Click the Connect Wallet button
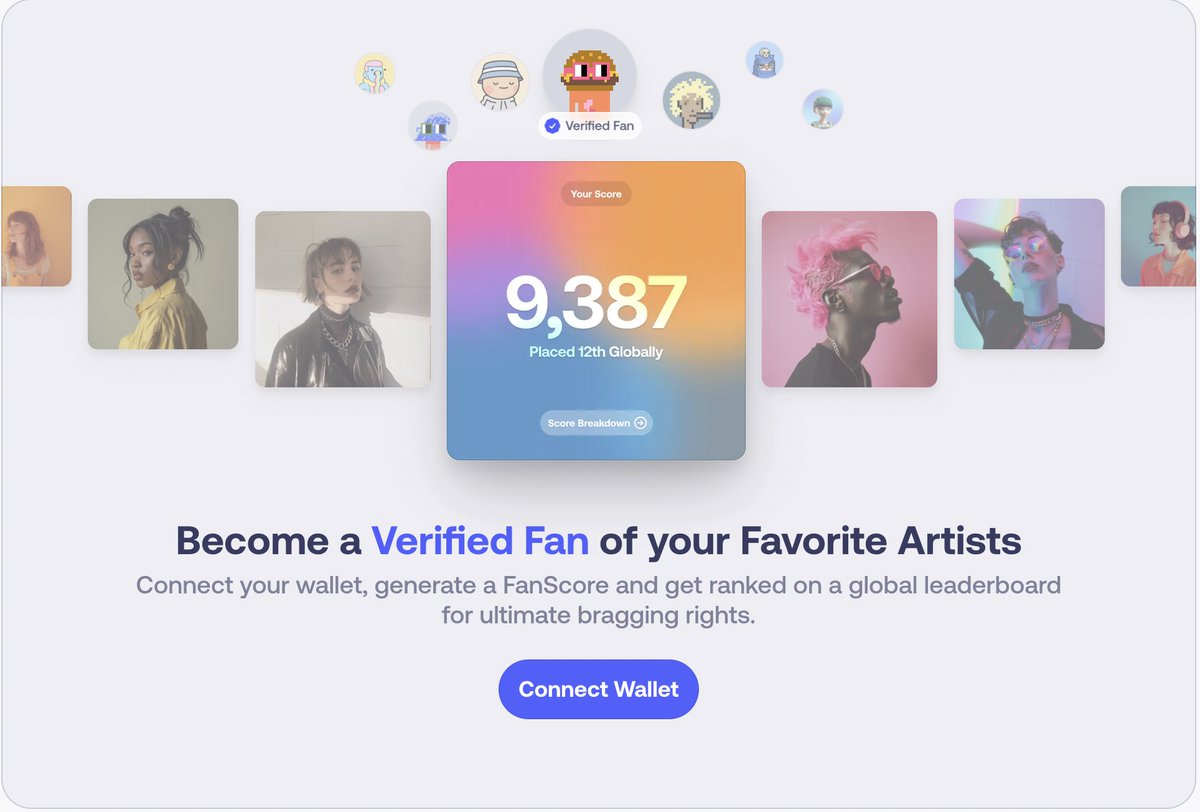Viewport: 1200px width, 812px height. tap(598, 689)
